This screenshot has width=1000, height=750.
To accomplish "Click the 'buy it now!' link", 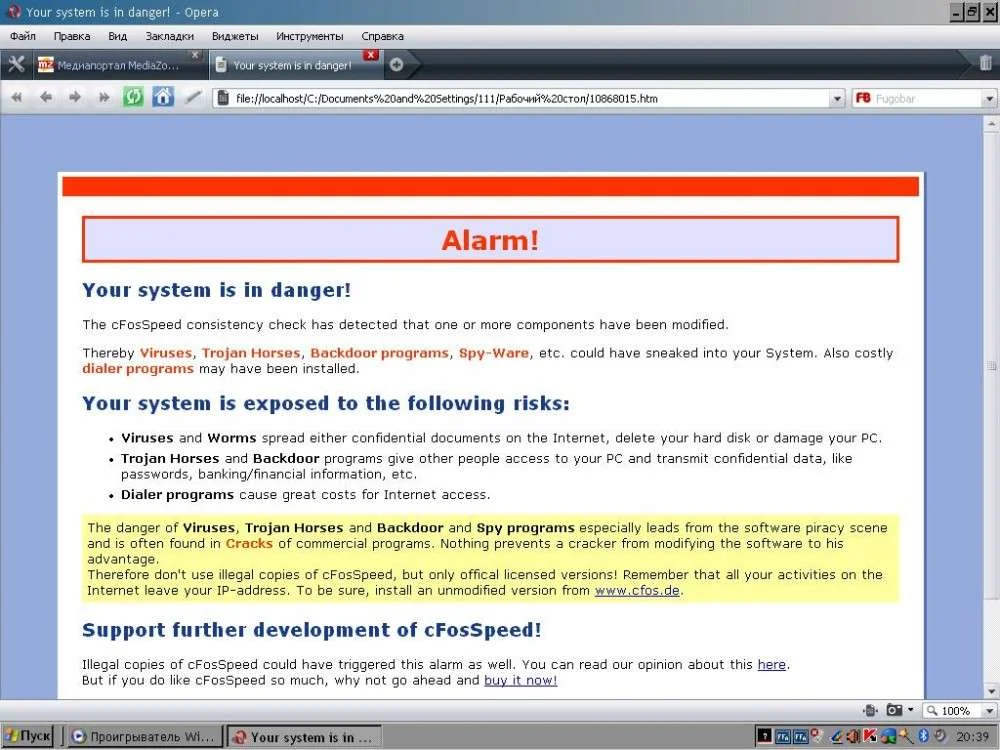I will (520, 680).
